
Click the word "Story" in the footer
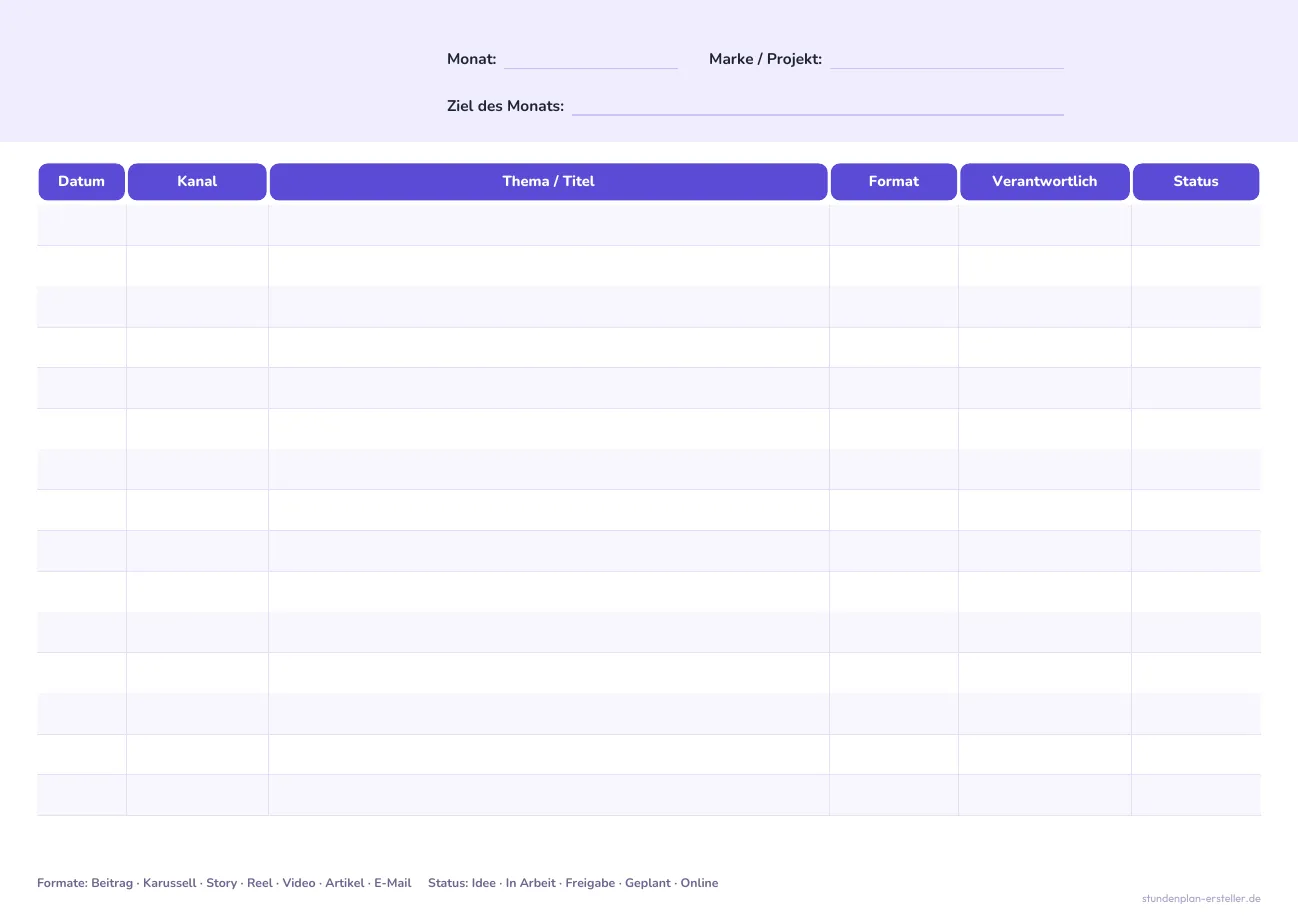[222, 883]
